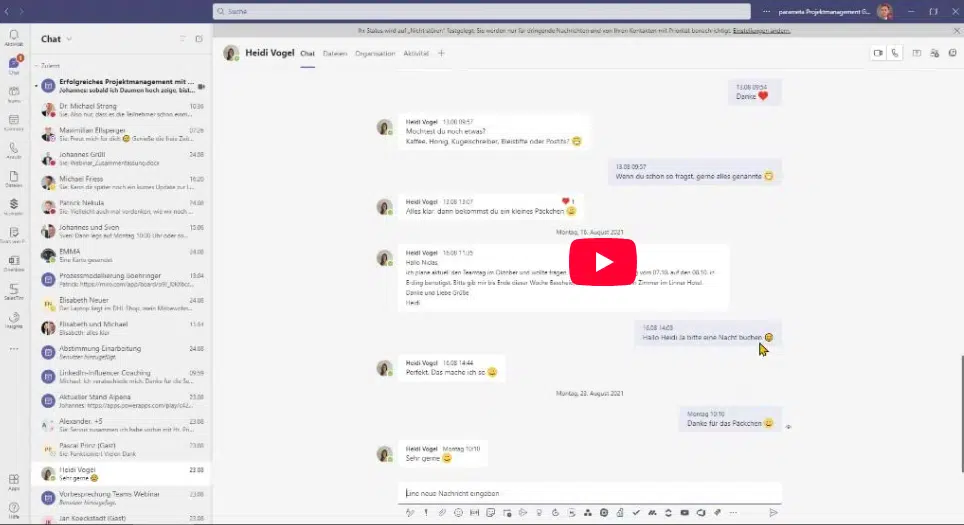Open the Files (Dateien) sidebar icon
The width and height of the screenshot is (964, 525).
(x=14, y=179)
